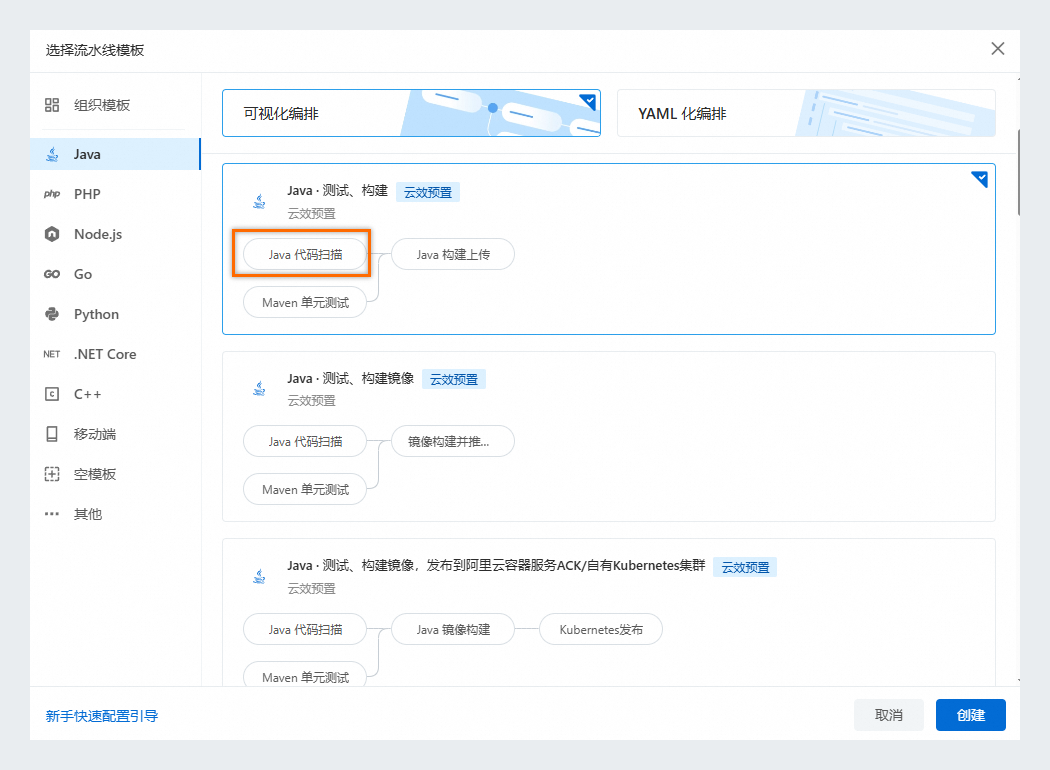Select the PHP category

(115, 194)
